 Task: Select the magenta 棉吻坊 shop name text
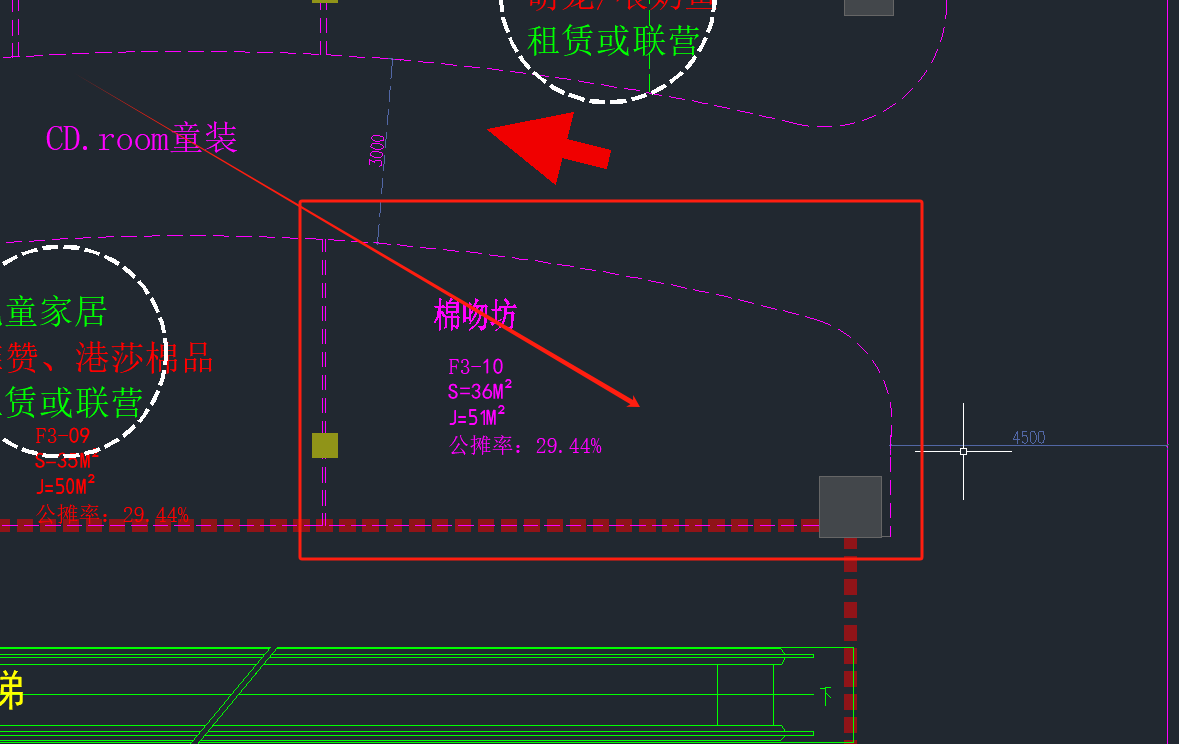point(475,316)
